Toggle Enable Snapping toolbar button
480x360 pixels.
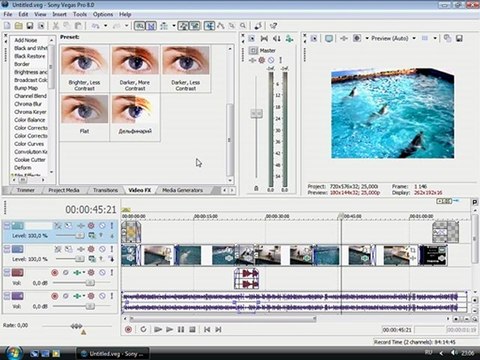(x=140, y=26)
